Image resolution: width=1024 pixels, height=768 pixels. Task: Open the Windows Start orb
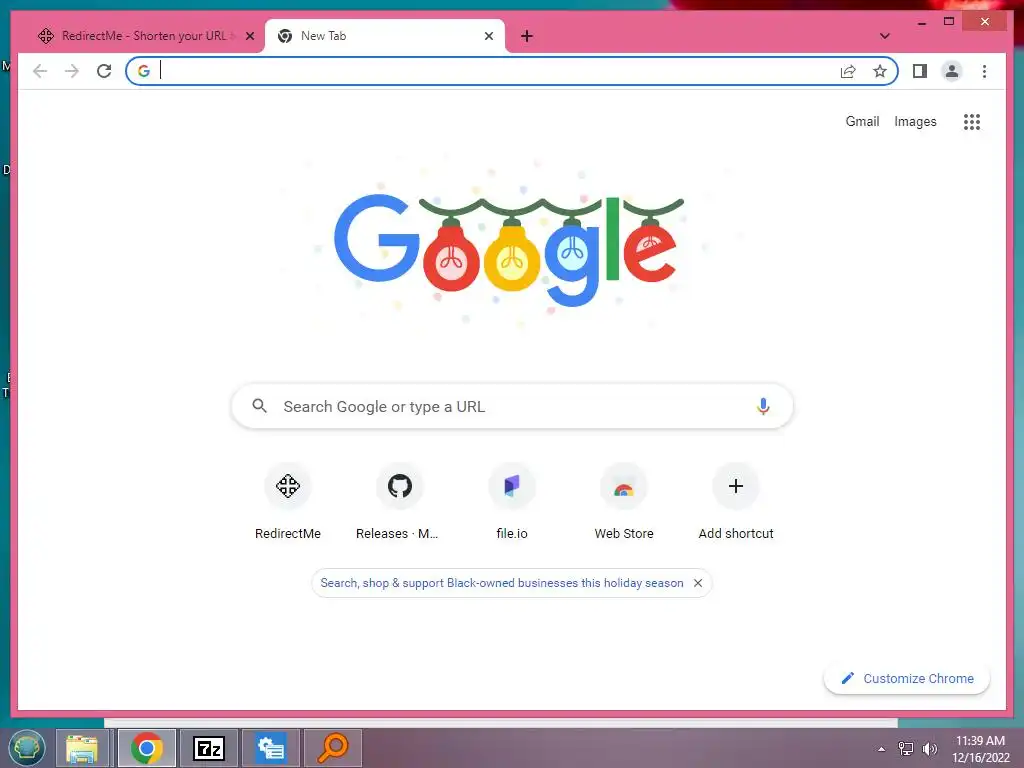27,748
